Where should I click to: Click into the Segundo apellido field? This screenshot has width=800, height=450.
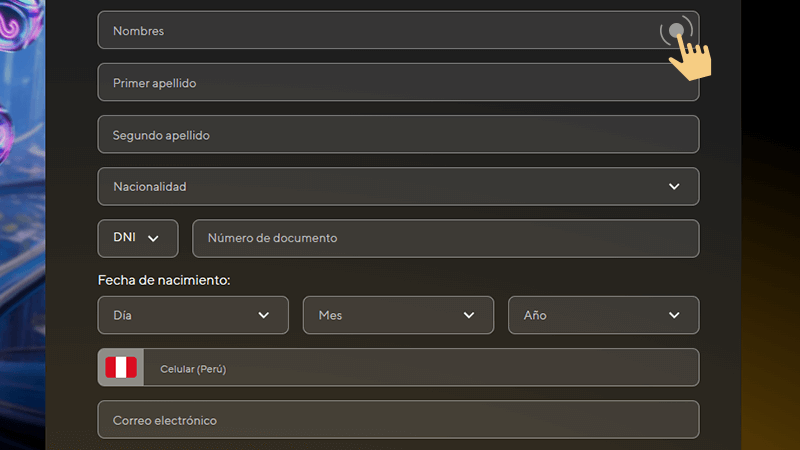click(x=398, y=135)
